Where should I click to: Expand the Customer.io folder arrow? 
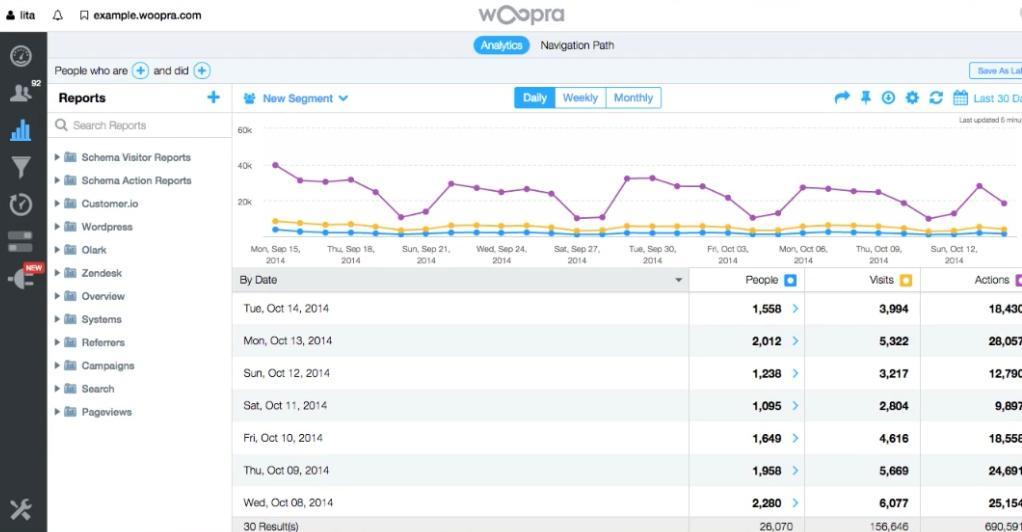click(57, 203)
